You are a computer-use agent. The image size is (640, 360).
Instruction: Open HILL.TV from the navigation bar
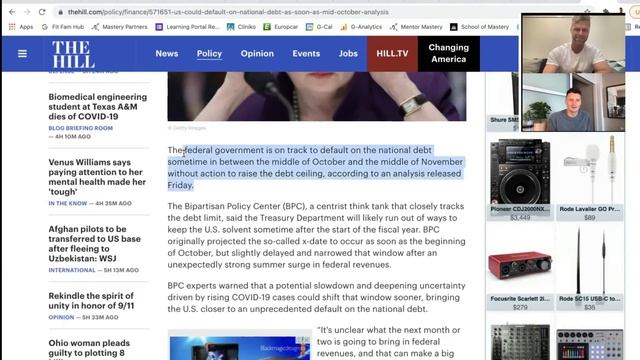(x=392, y=53)
